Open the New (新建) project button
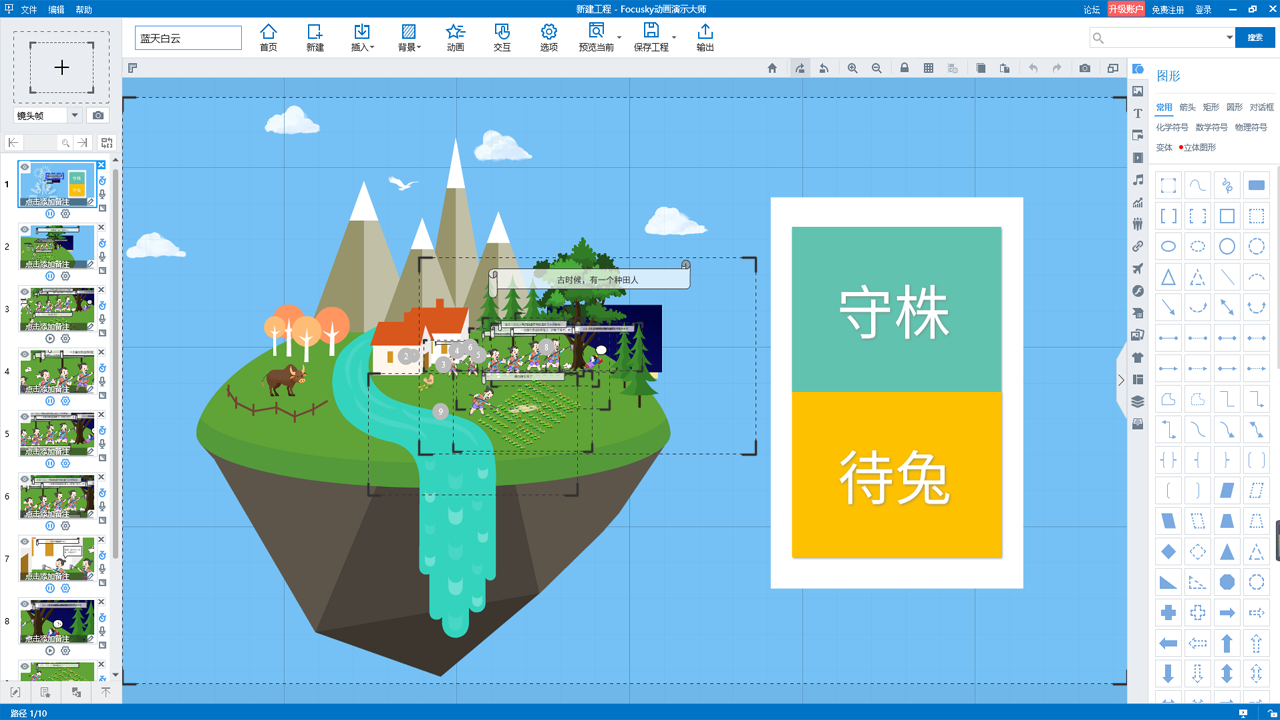This screenshot has width=1280, height=720. [315, 38]
